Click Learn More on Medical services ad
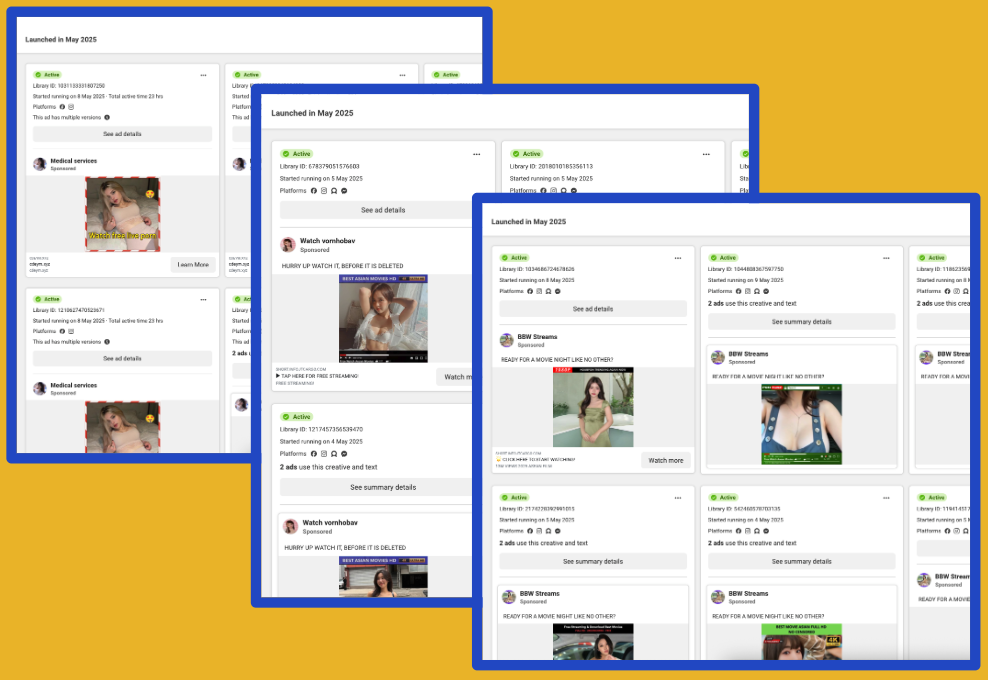Image resolution: width=988 pixels, height=680 pixels. click(193, 265)
